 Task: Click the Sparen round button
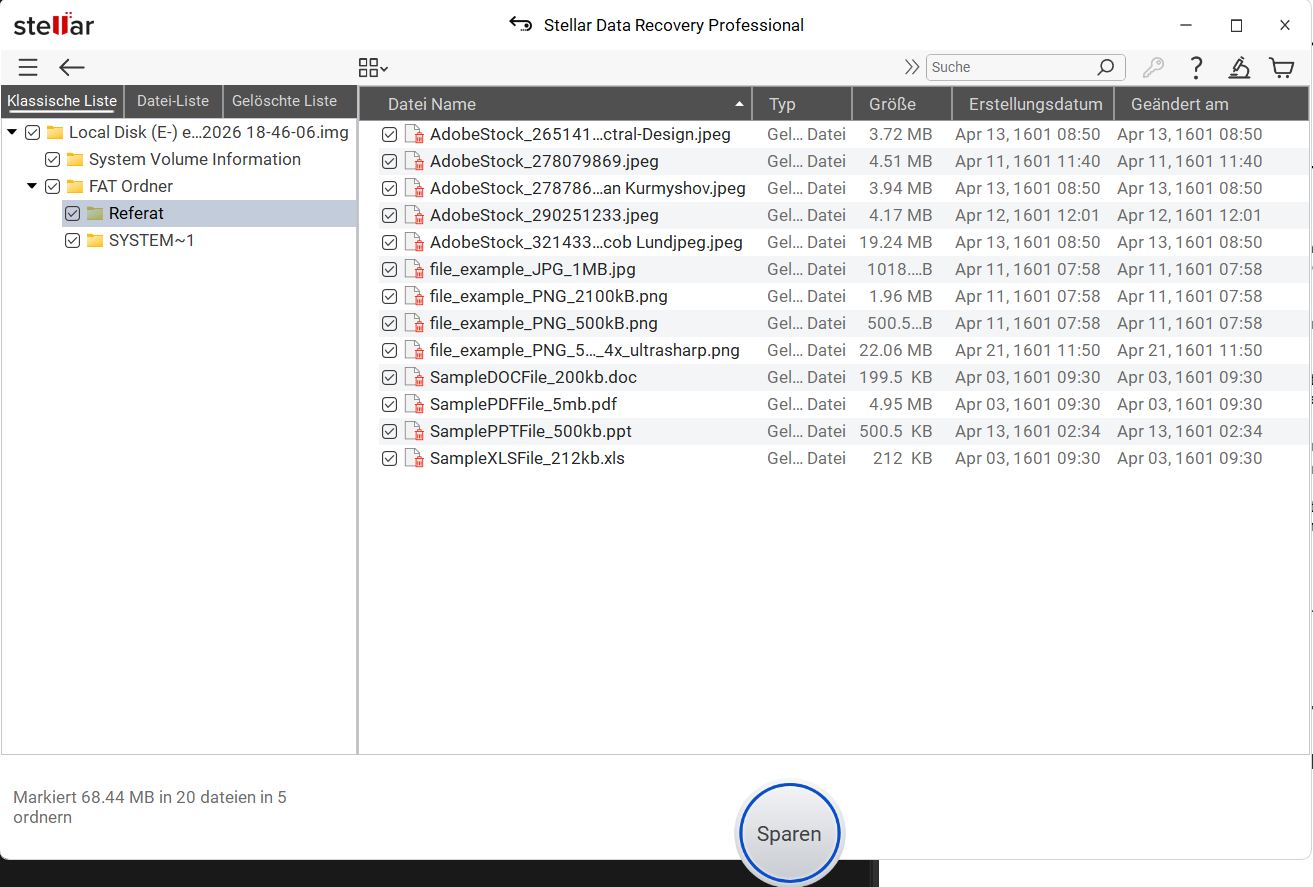tap(789, 834)
